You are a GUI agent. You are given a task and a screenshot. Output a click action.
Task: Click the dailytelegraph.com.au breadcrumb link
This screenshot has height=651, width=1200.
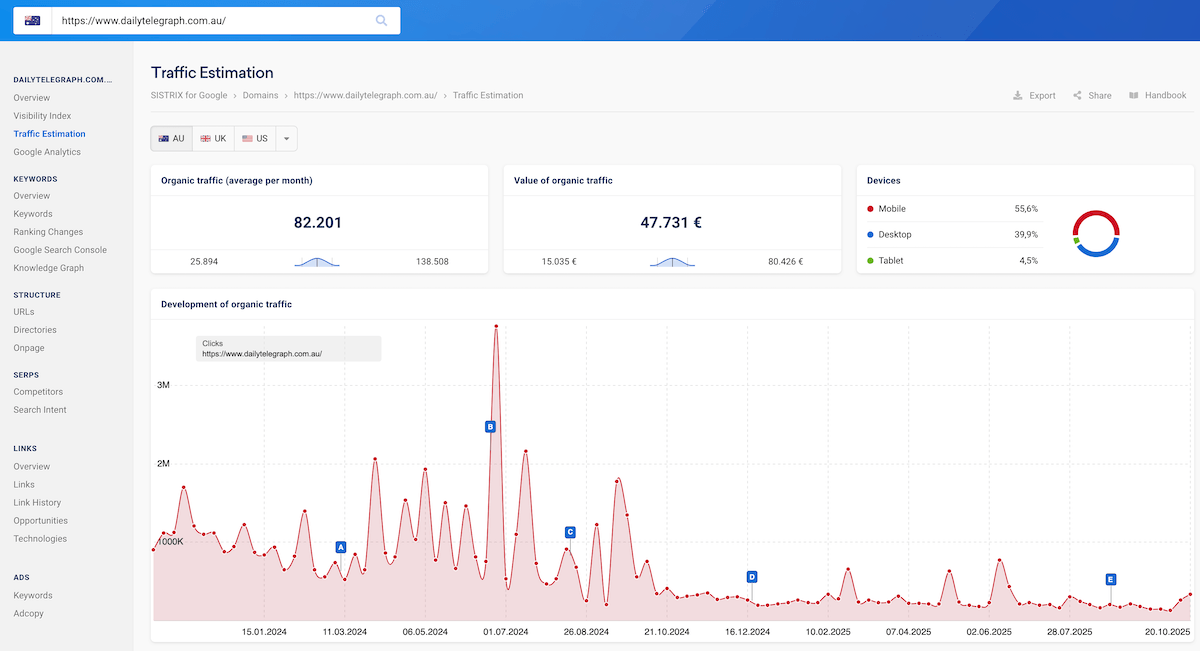pos(366,95)
